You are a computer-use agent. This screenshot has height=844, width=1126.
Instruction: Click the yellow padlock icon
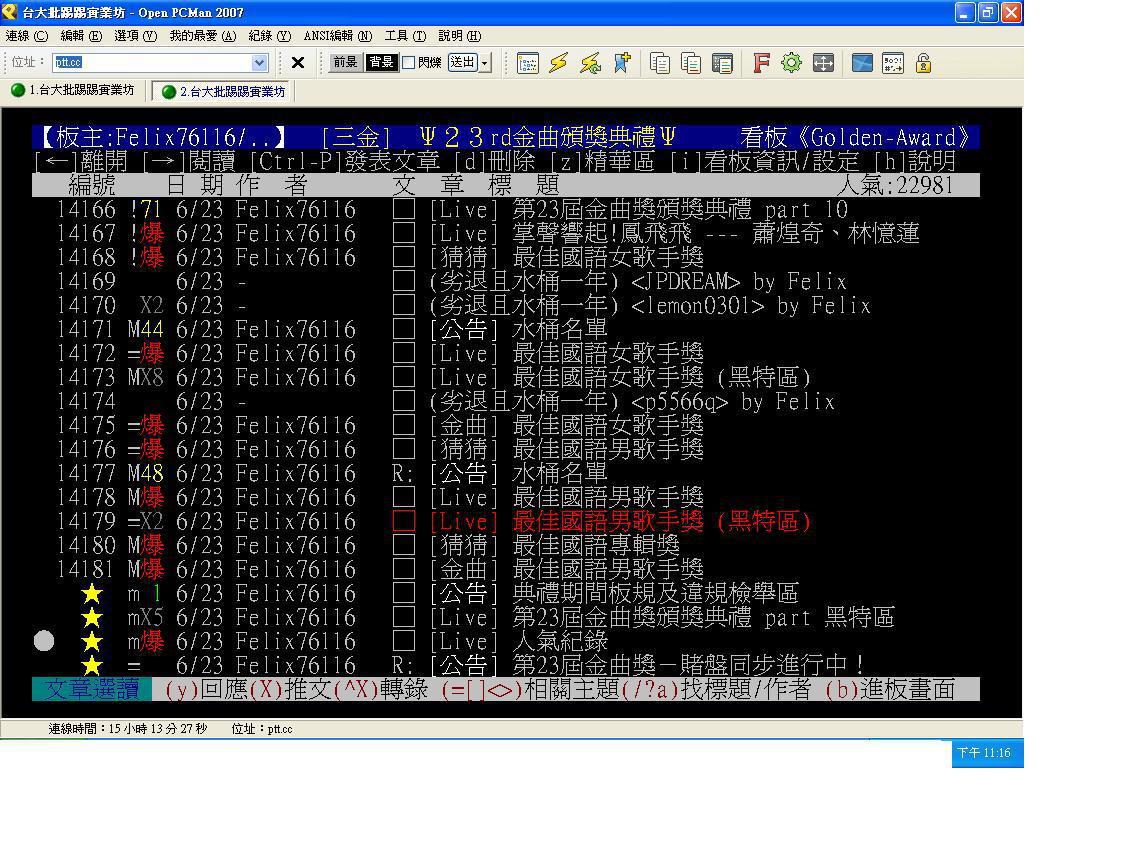point(923,63)
